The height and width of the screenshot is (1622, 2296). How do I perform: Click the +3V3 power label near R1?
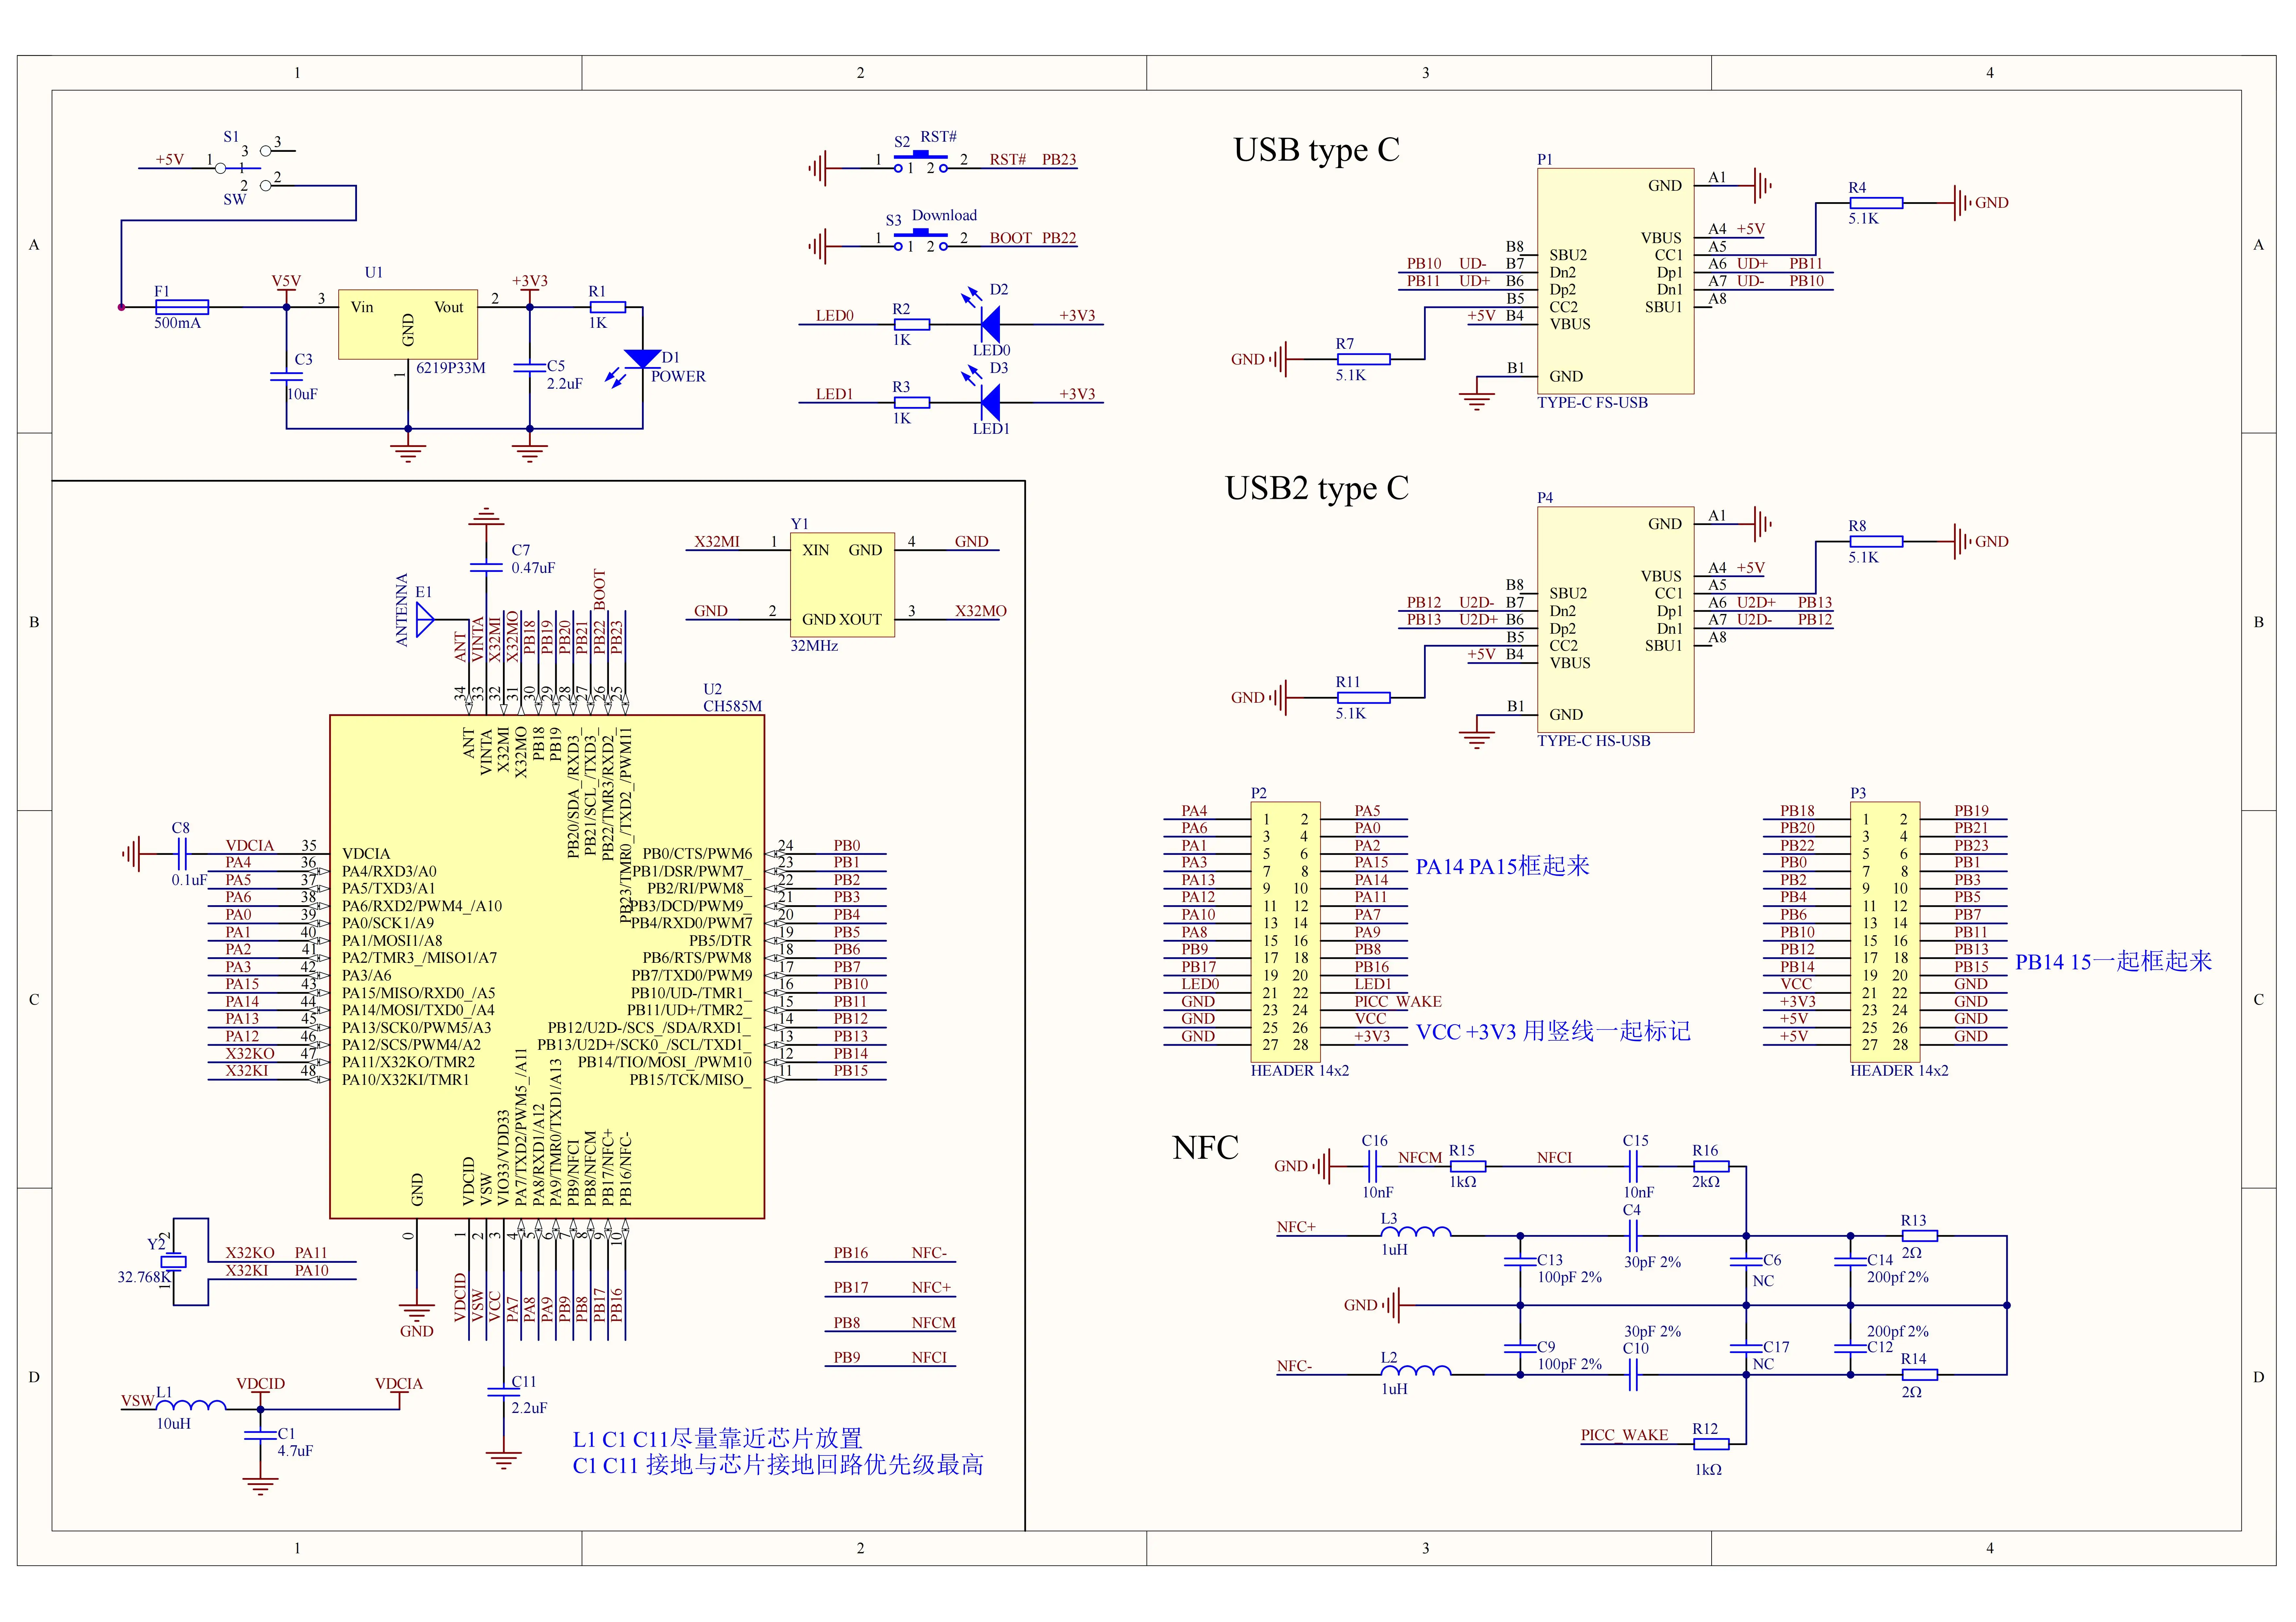coord(530,281)
